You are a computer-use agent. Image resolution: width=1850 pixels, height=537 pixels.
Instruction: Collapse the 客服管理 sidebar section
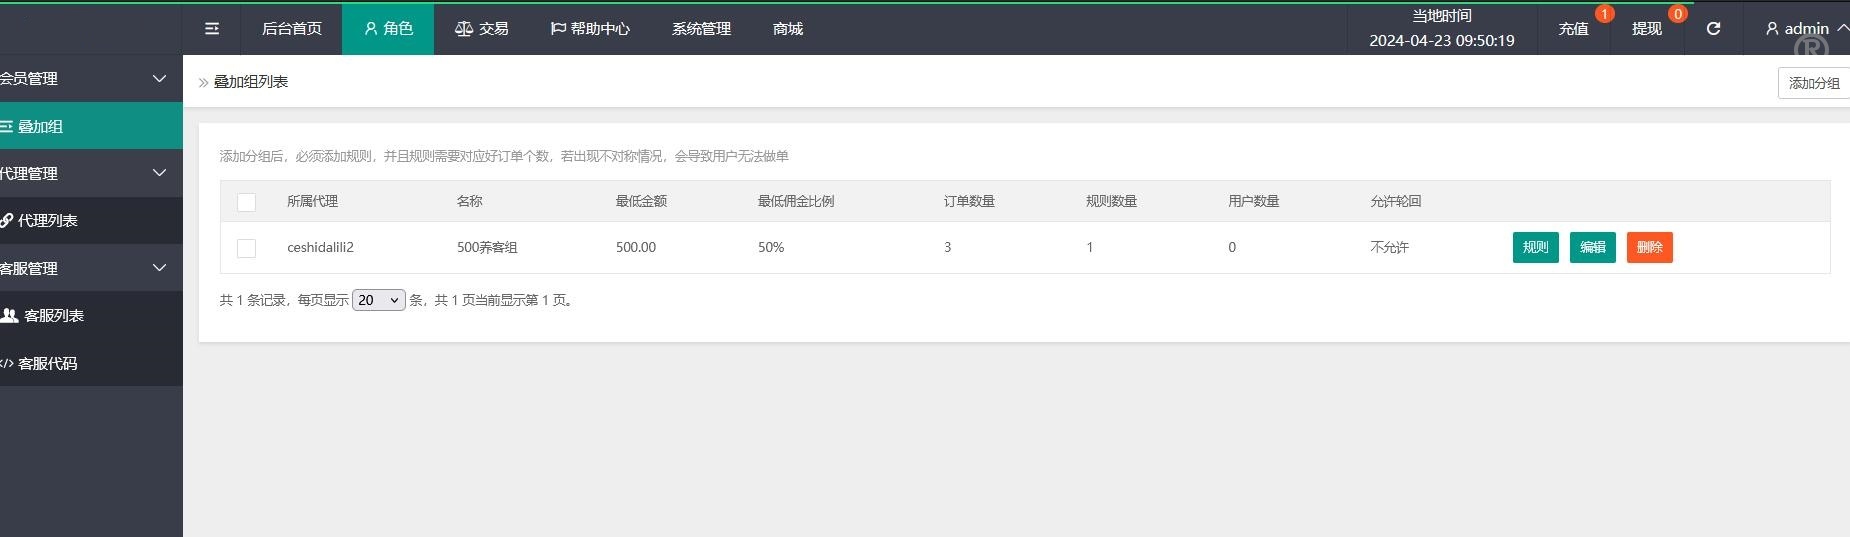(159, 268)
